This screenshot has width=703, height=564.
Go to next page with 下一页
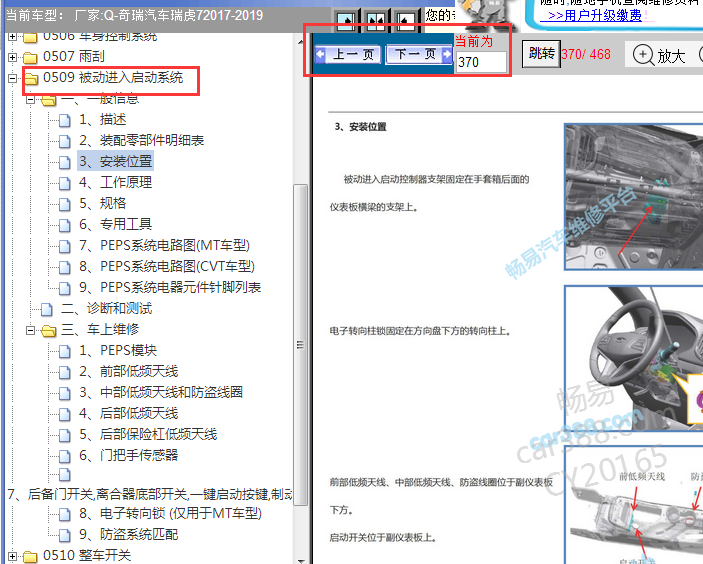(419, 55)
